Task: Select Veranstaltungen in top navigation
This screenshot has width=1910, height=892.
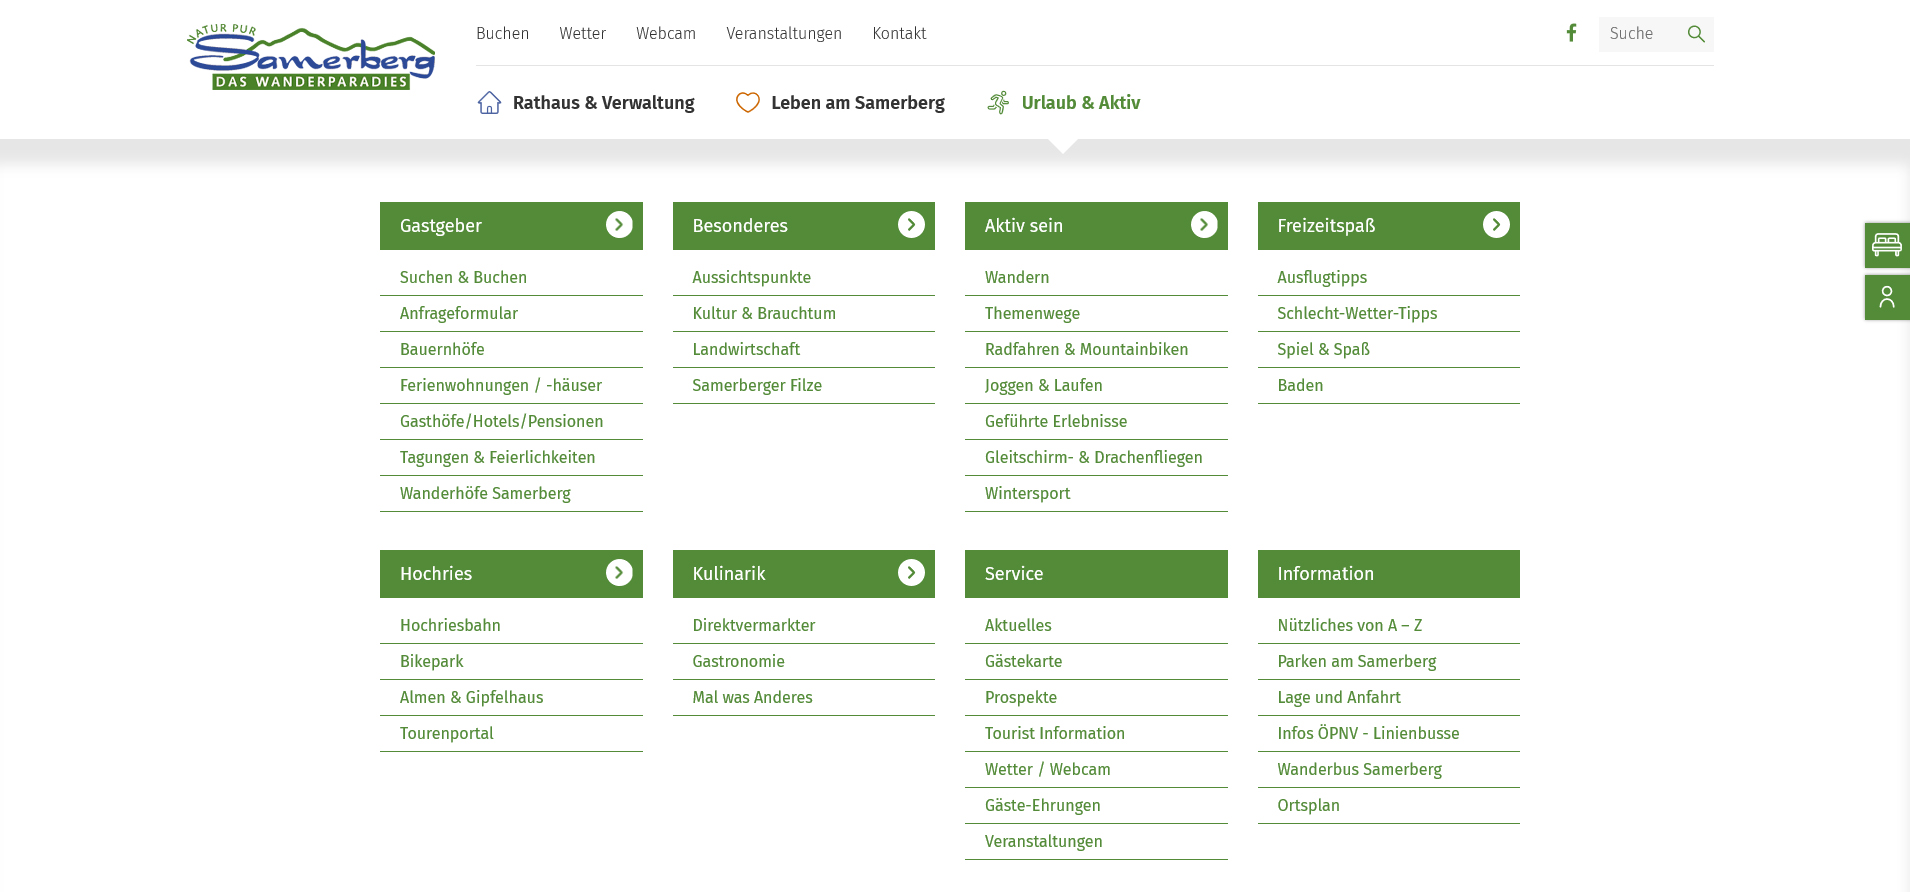Action: click(784, 34)
